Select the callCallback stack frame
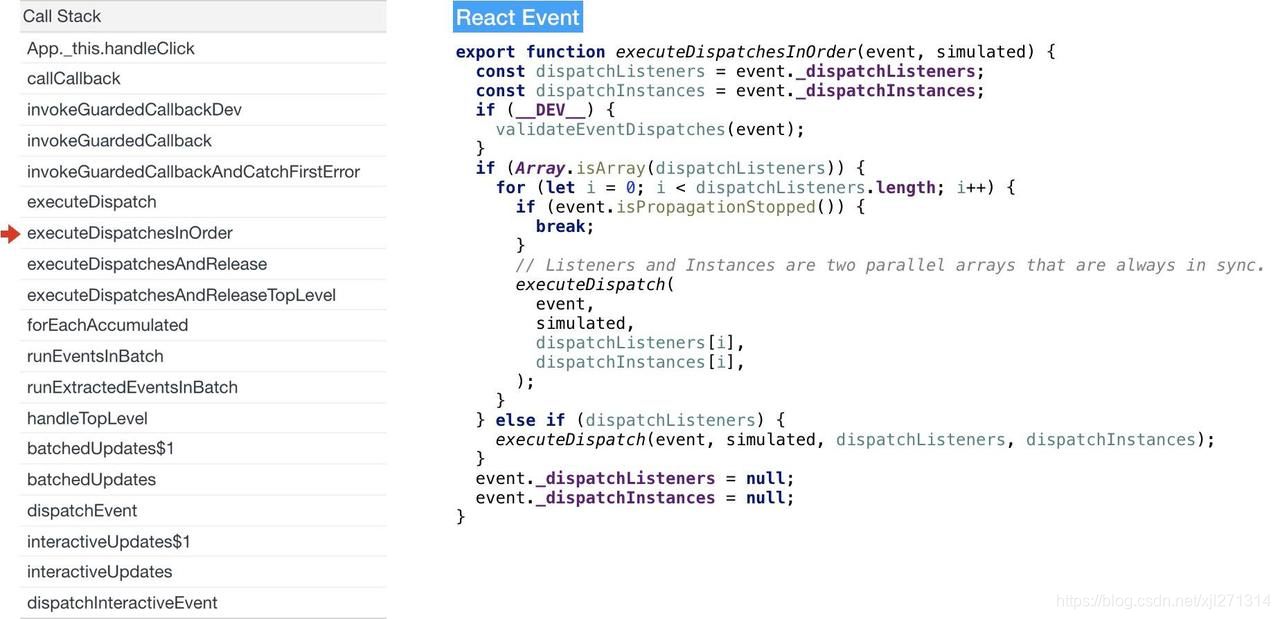The image size is (1280, 619). coord(203,79)
